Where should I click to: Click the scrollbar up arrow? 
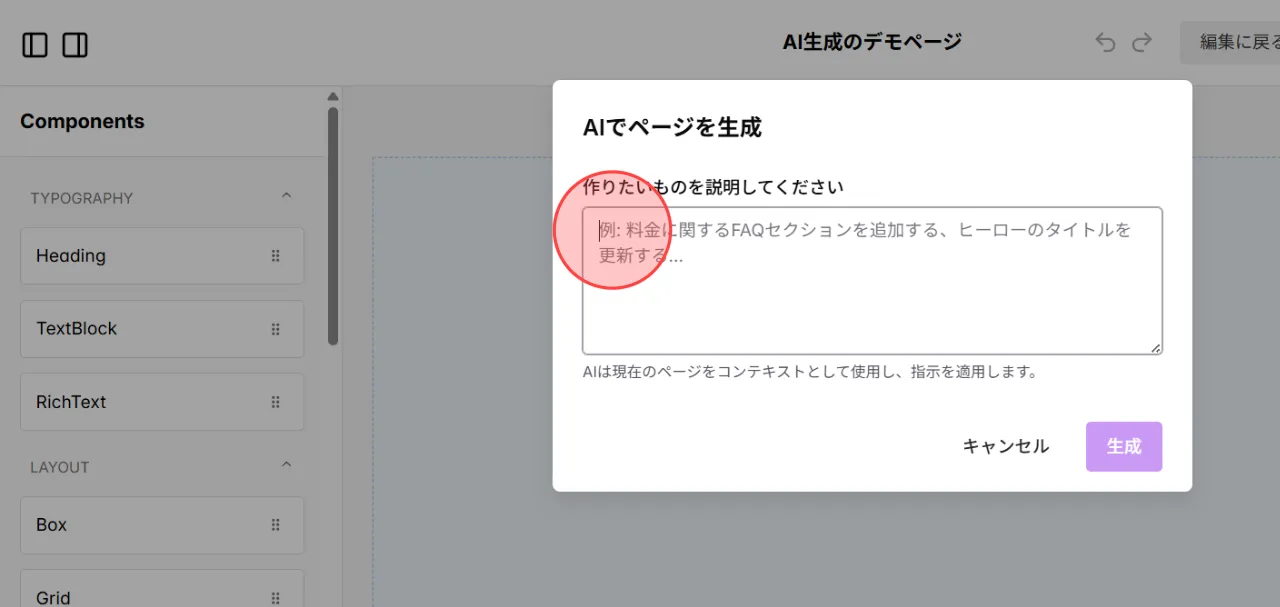point(333,97)
